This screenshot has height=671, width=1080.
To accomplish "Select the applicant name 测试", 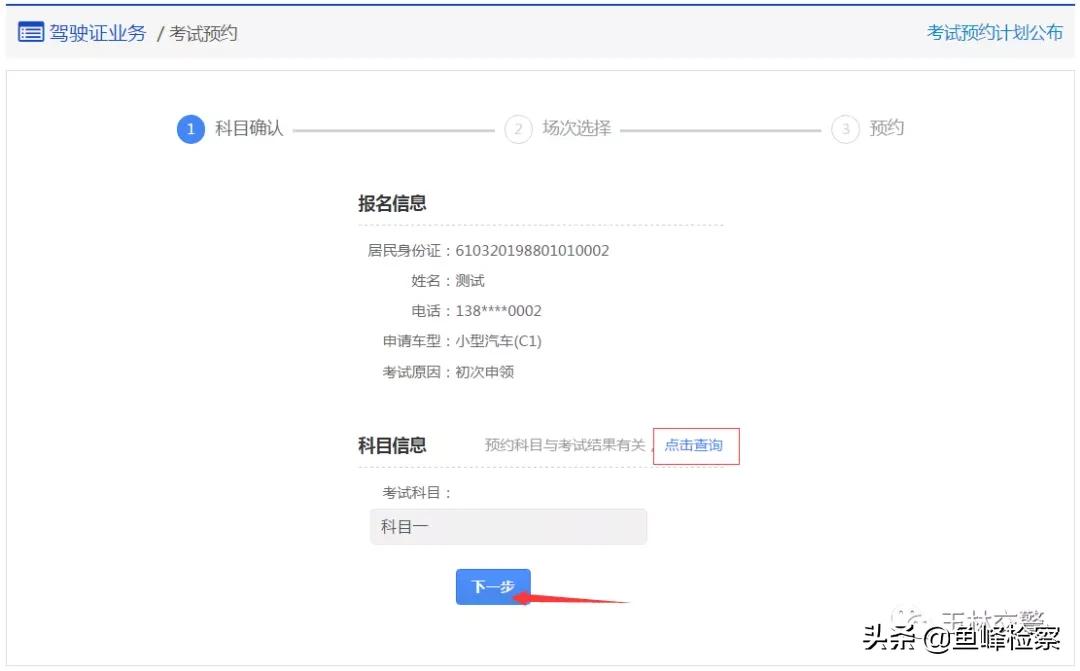I will coord(470,281).
